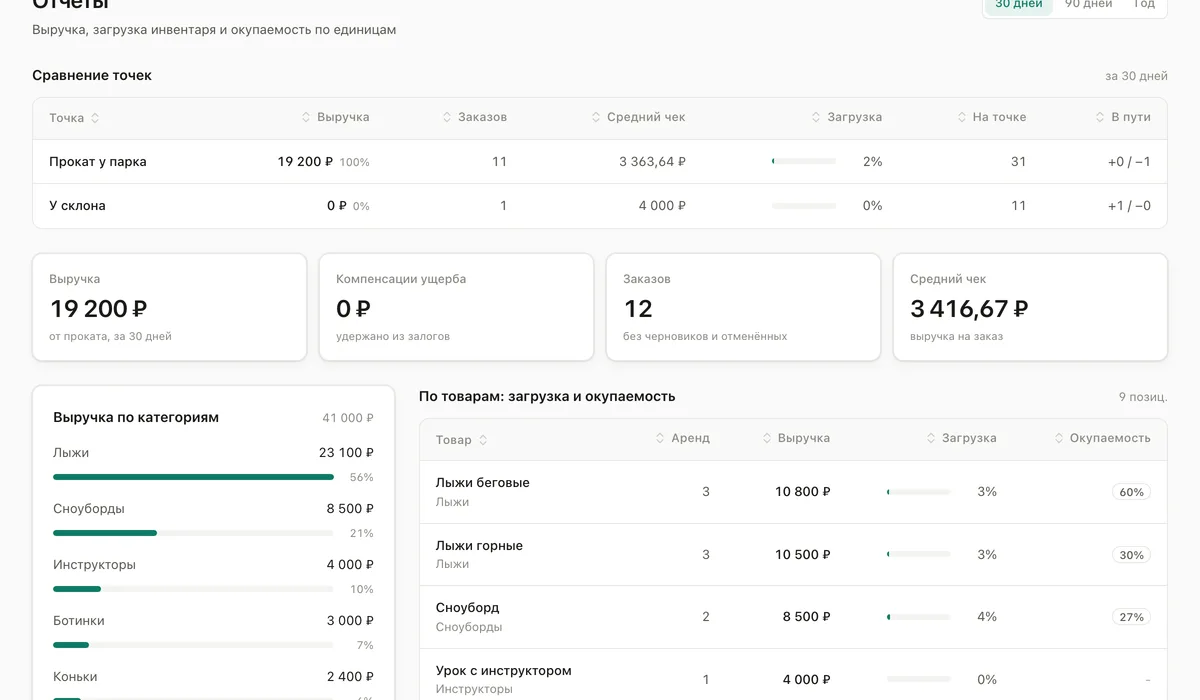
Task: Click the 10 800 ₽ product revenue value
Action: pyautogui.click(x=803, y=492)
